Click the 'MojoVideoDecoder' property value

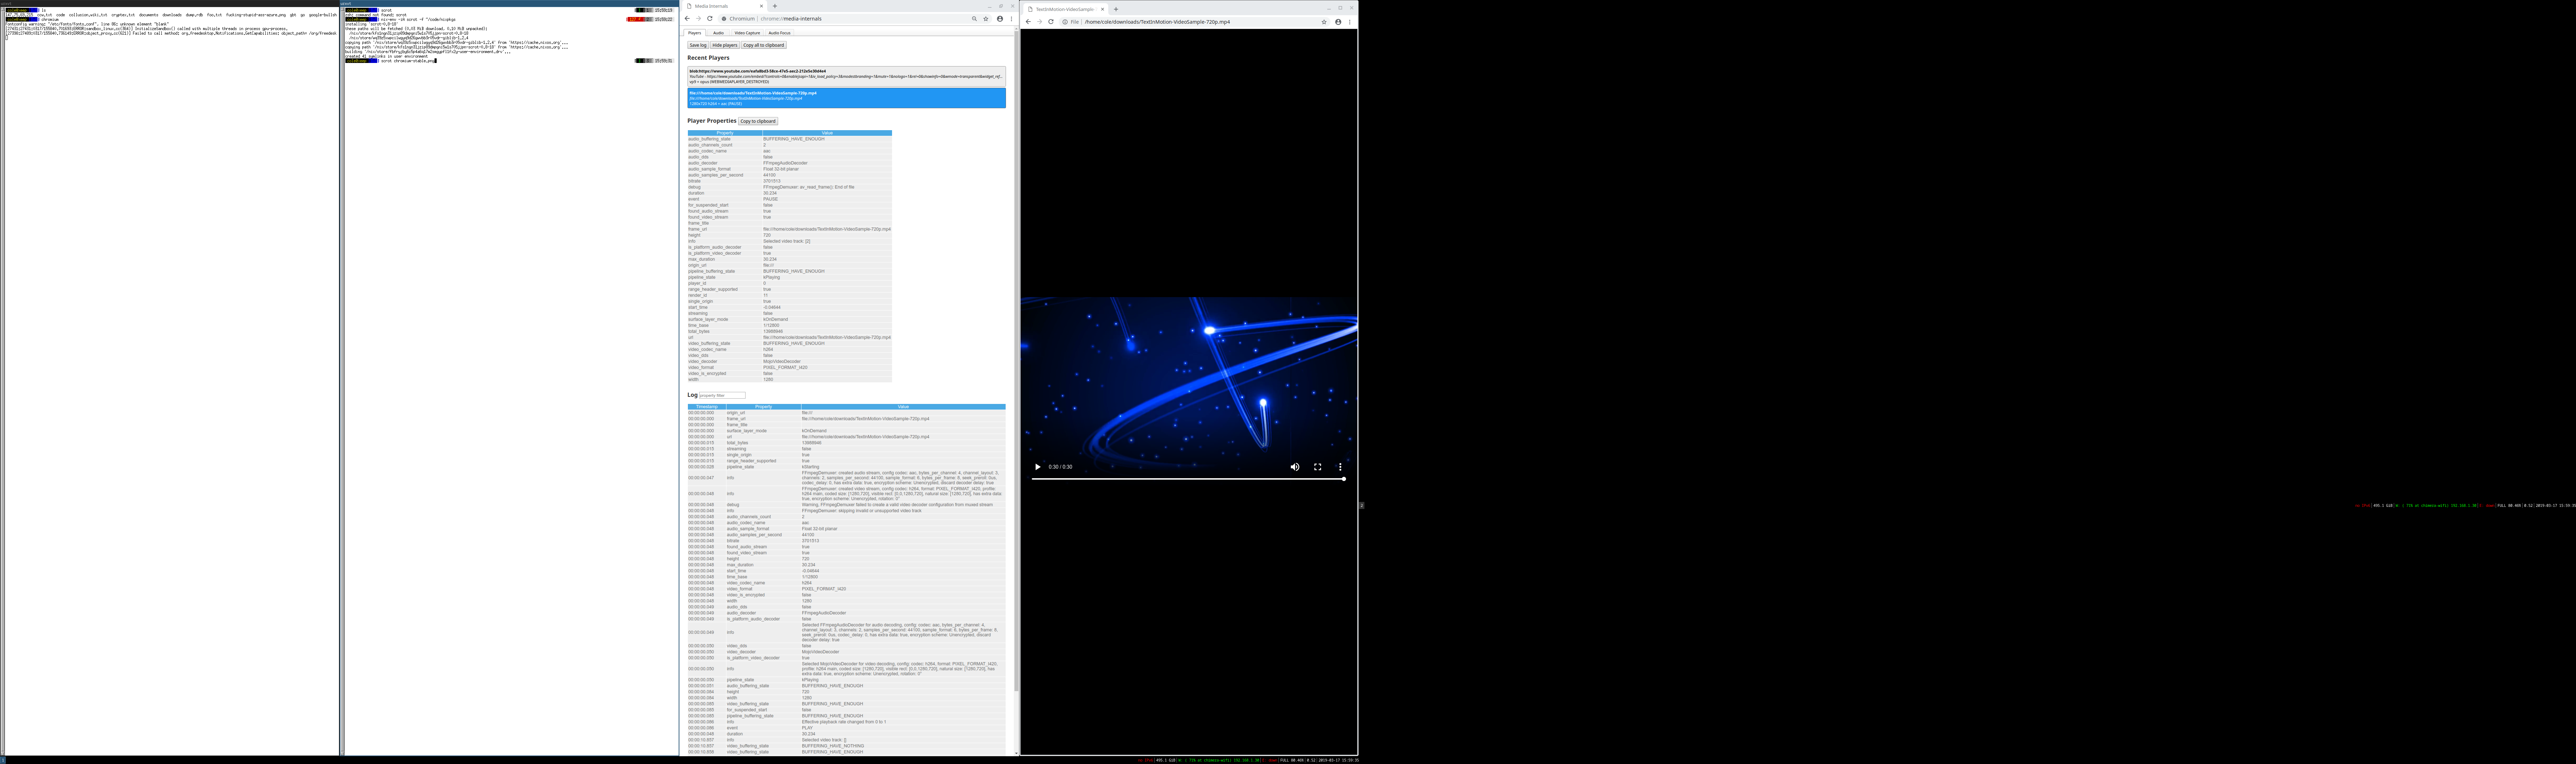(782, 362)
